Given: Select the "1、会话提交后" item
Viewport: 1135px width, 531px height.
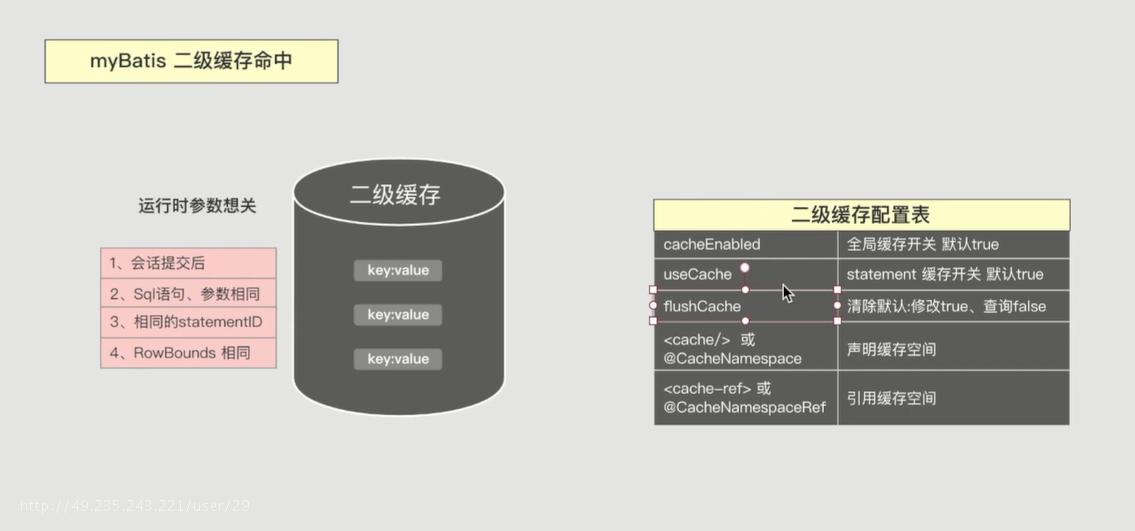Looking at the screenshot, I should (x=188, y=263).
